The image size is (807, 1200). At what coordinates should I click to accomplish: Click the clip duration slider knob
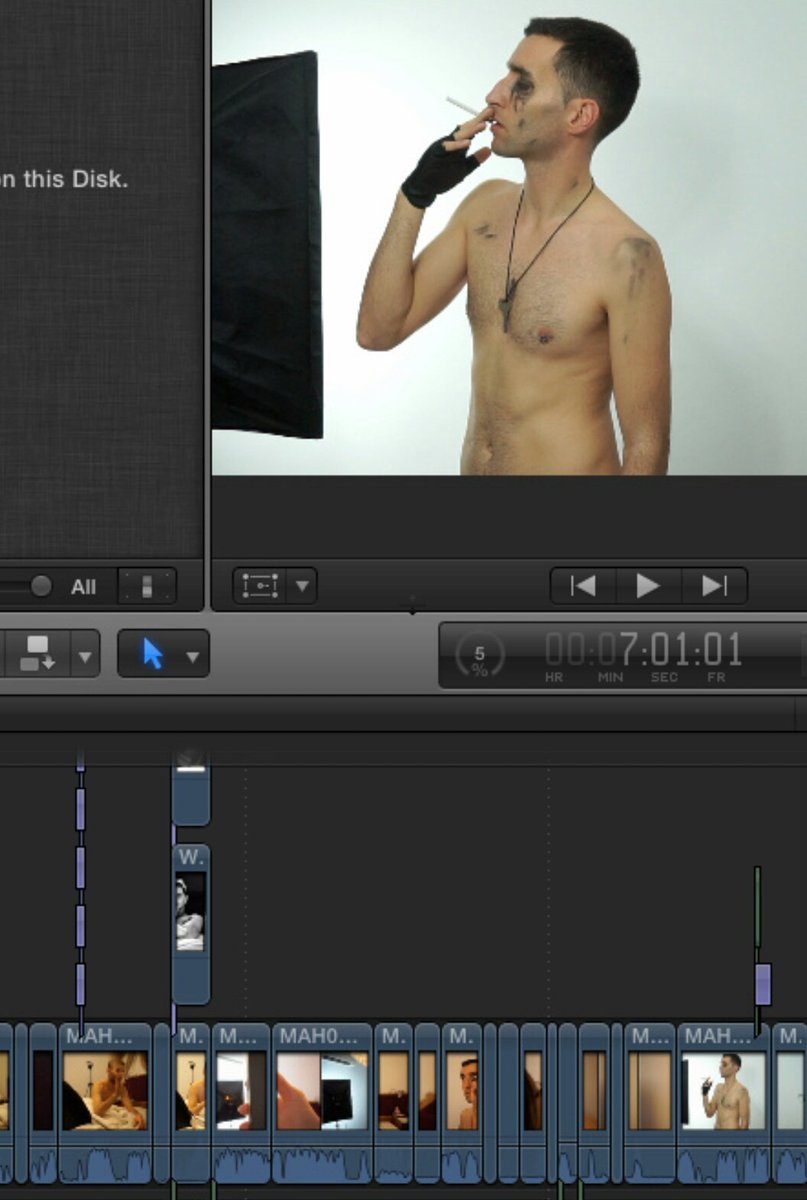tap(40, 586)
